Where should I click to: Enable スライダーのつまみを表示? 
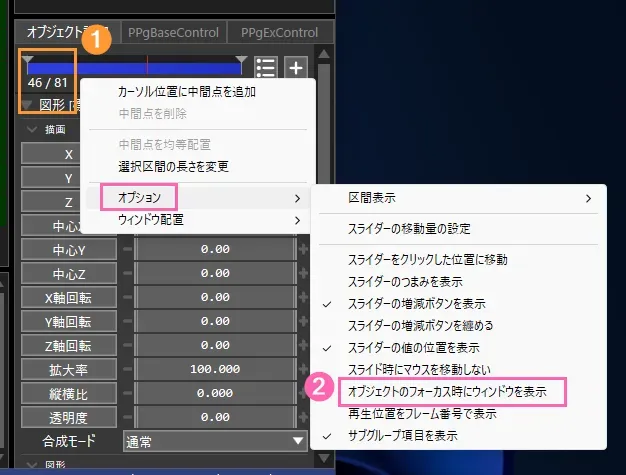[x=458, y=282]
